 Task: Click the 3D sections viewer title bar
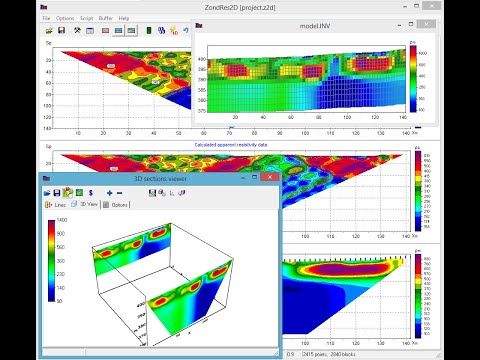pyautogui.click(x=160, y=179)
